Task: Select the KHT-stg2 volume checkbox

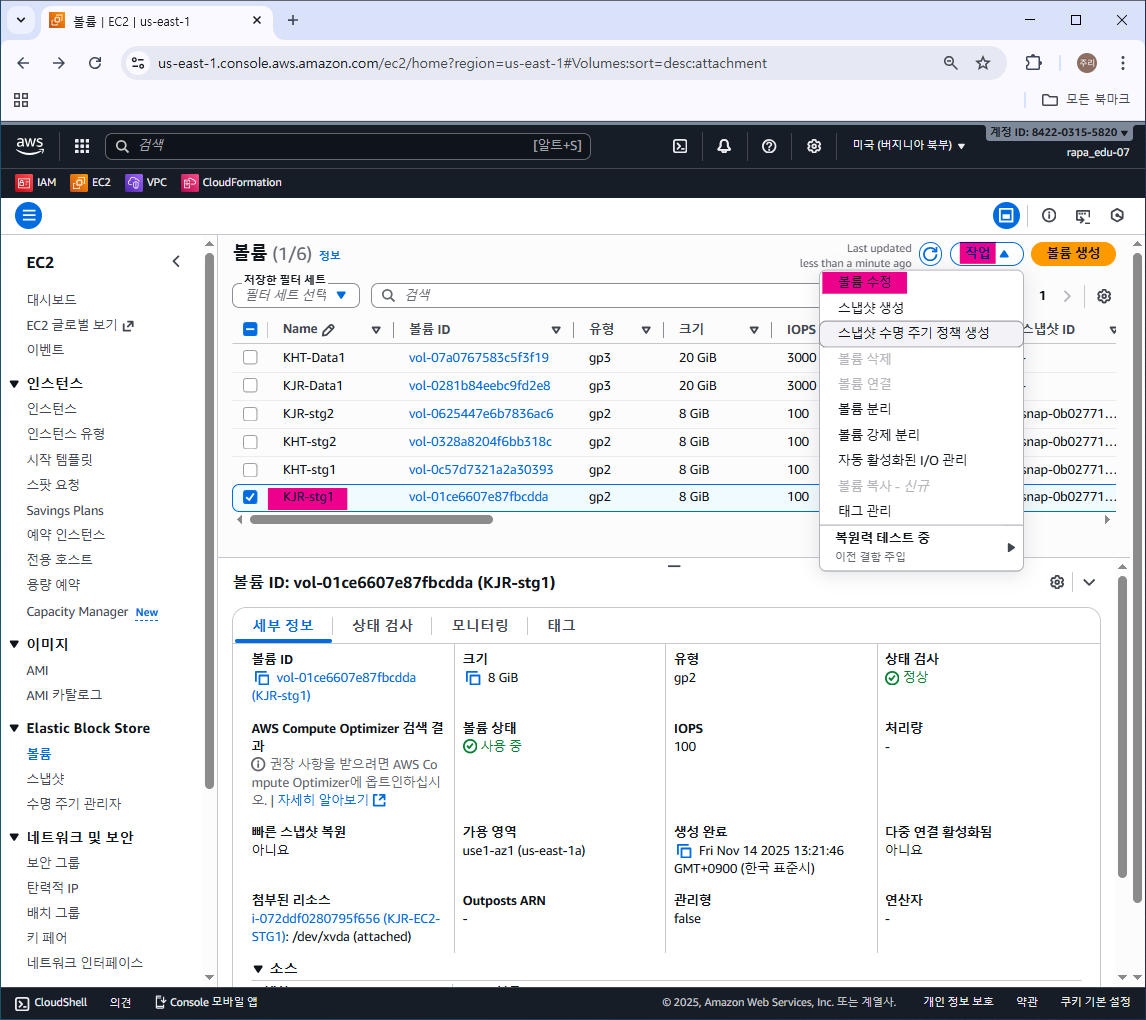Action: (x=250, y=441)
